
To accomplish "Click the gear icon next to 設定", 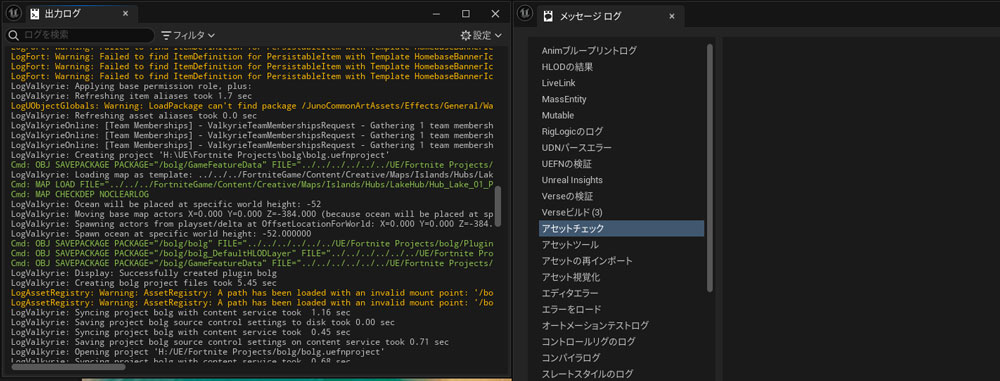I will (466, 35).
